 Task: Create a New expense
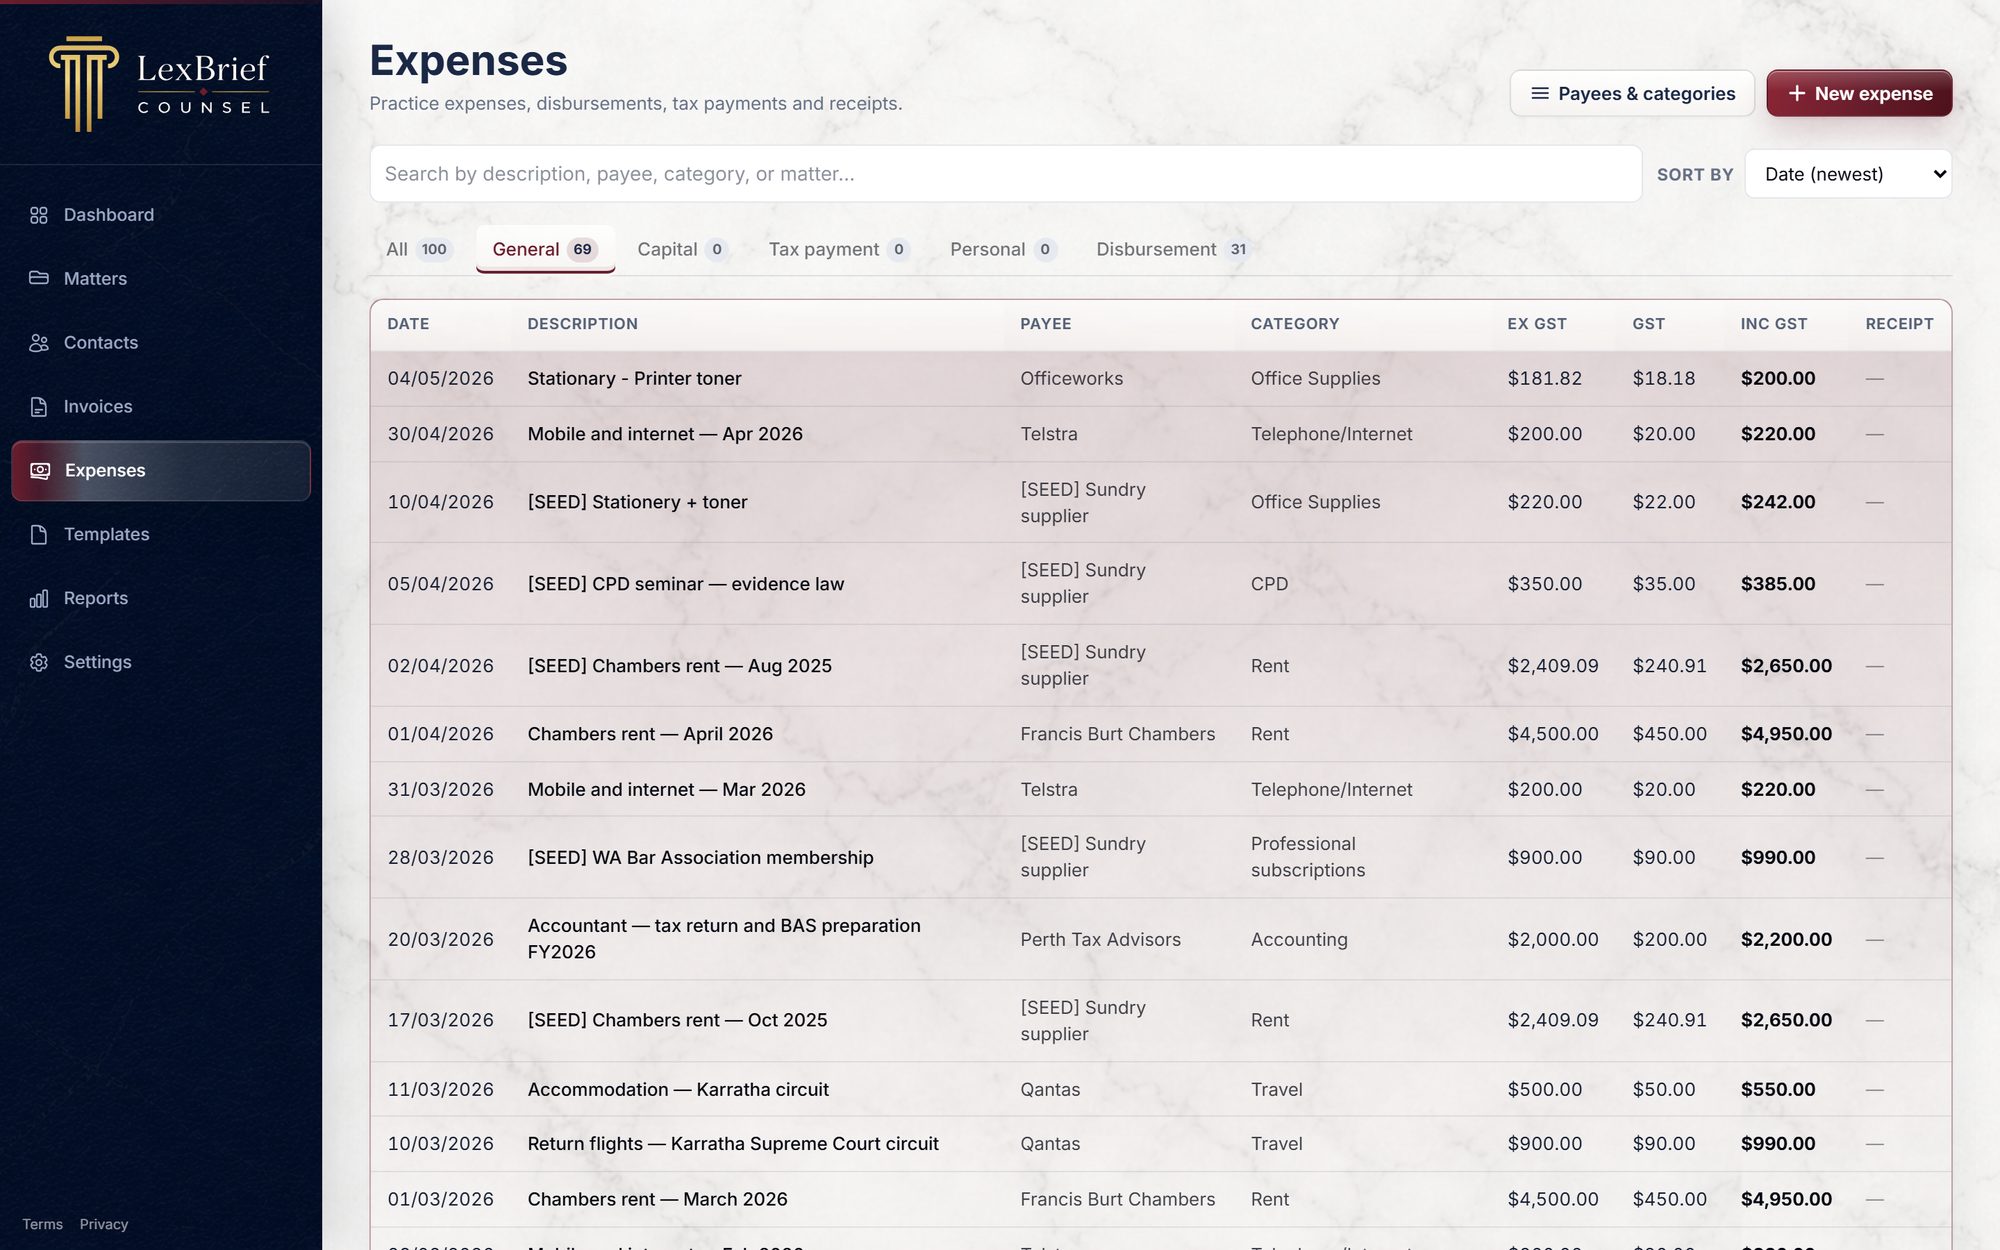pyautogui.click(x=1859, y=93)
